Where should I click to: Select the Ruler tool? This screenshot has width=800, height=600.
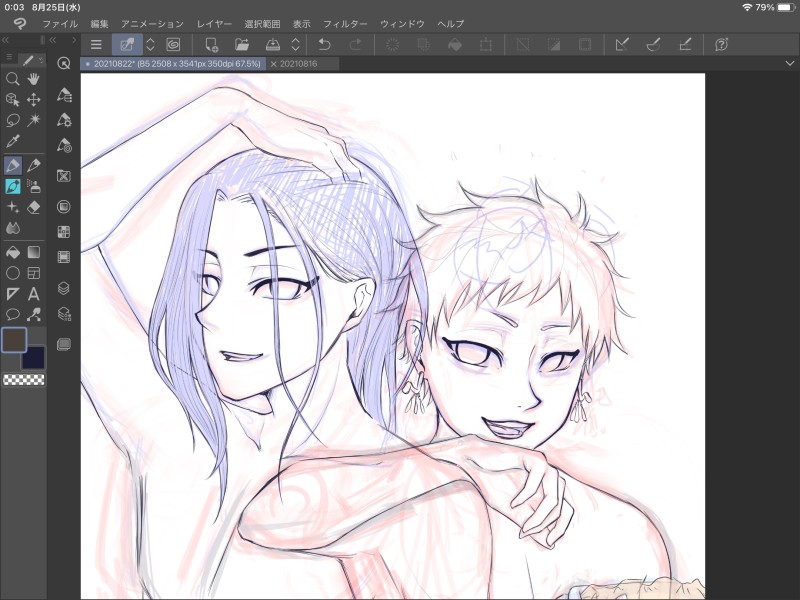point(13,294)
